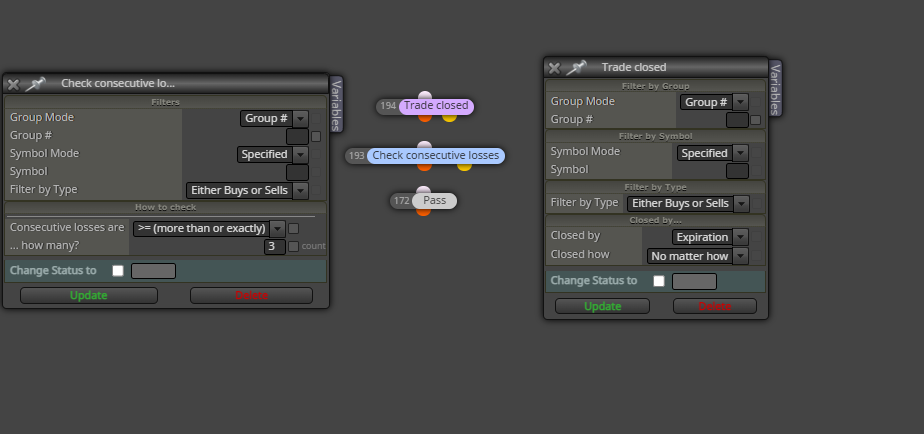Open Symbol Mode dropdown in Trade closed panel

712,153
